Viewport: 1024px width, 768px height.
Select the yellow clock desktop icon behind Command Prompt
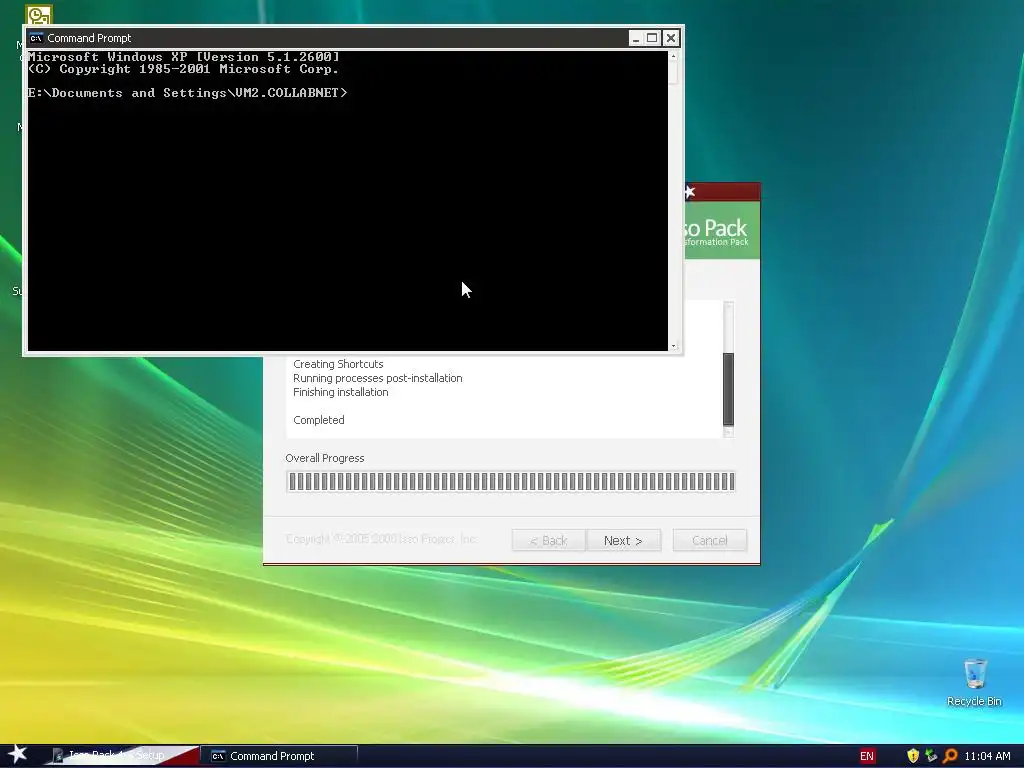click(39, 15)
